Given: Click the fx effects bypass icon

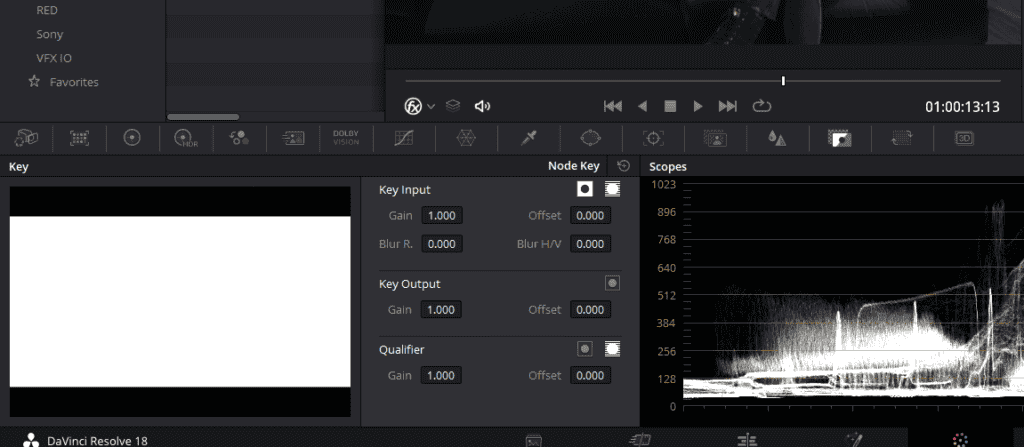Looking at the screenshot, I should [413, 107].
